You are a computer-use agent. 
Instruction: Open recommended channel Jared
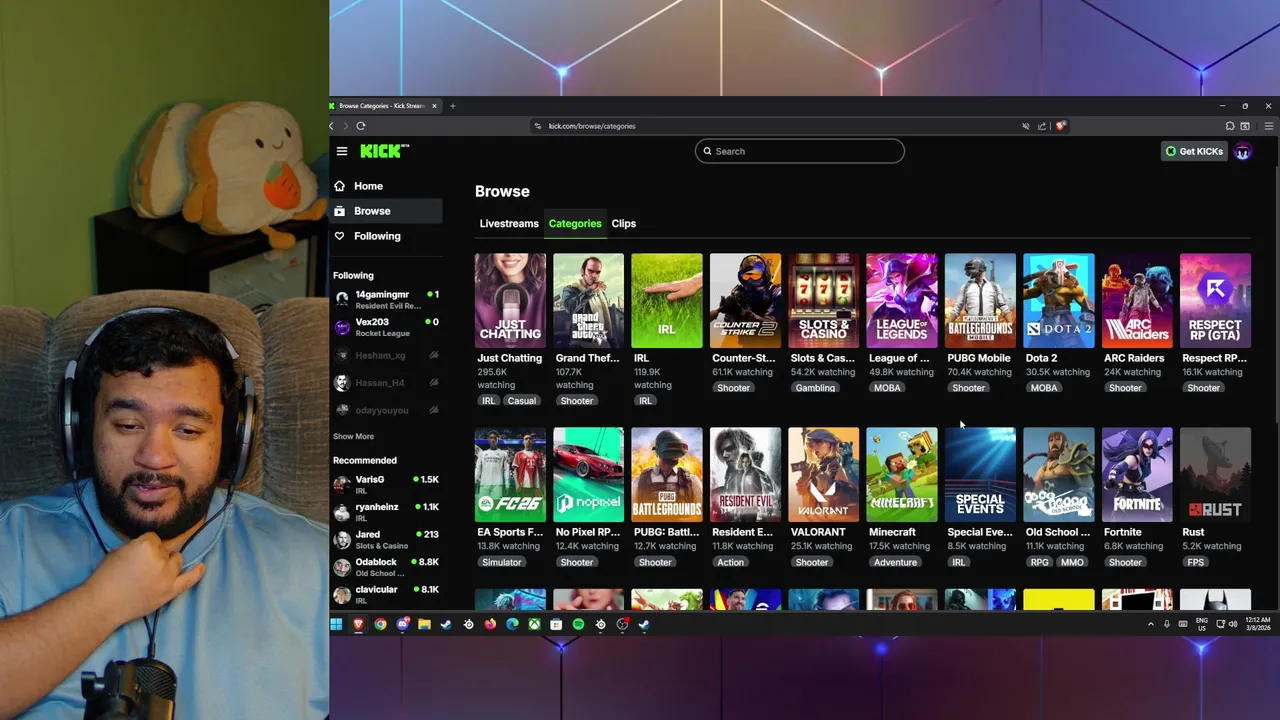click(386, 539)
